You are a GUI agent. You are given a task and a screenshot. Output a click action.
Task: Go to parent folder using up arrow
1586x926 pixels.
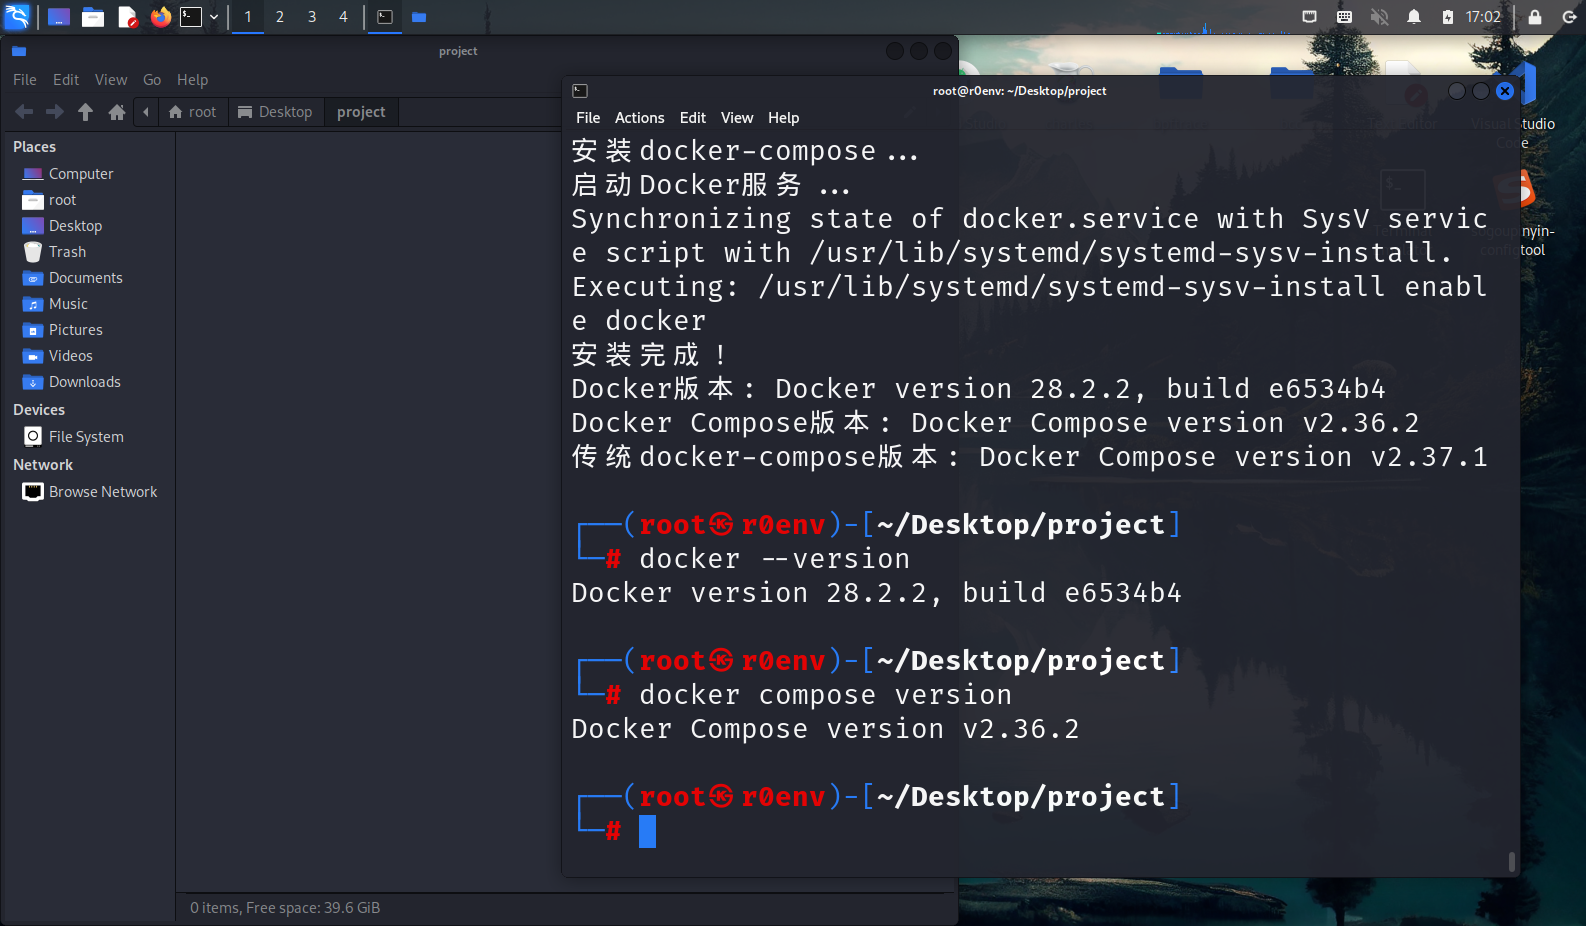point(86,112)
